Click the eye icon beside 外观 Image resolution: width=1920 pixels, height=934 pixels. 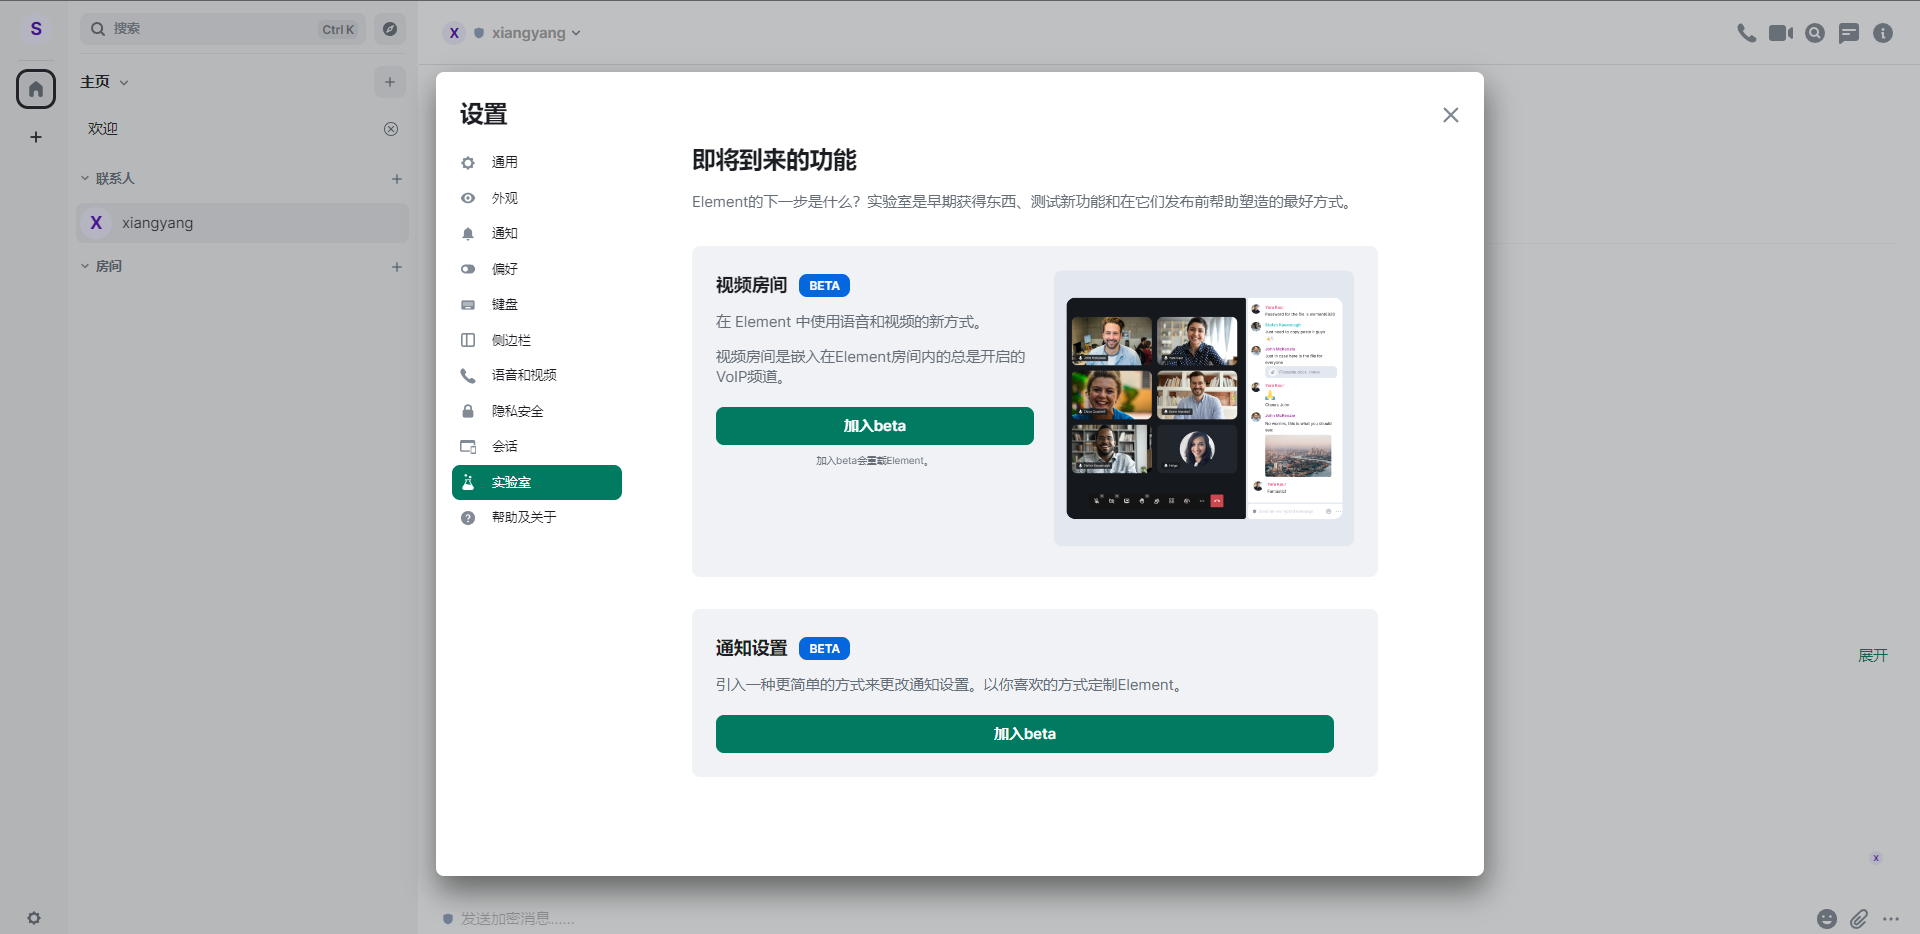[x=468, y=198]
